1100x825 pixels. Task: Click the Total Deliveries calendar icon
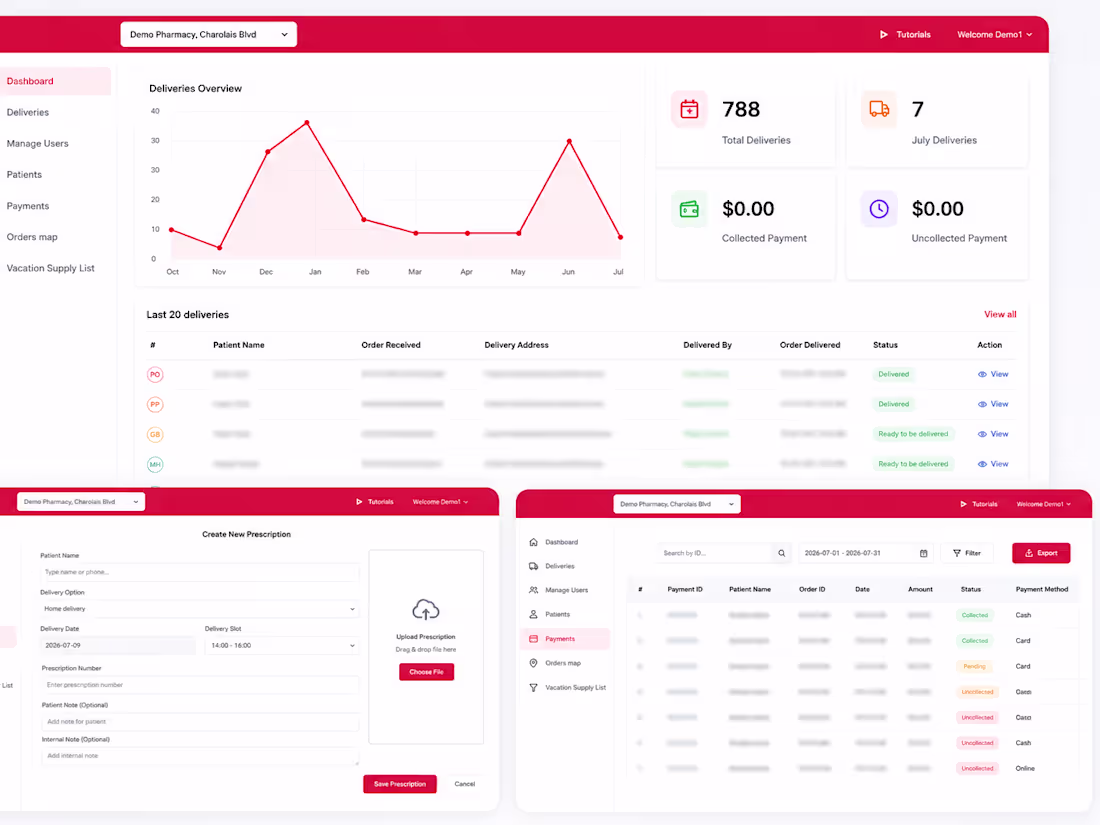tap(689, 109)
